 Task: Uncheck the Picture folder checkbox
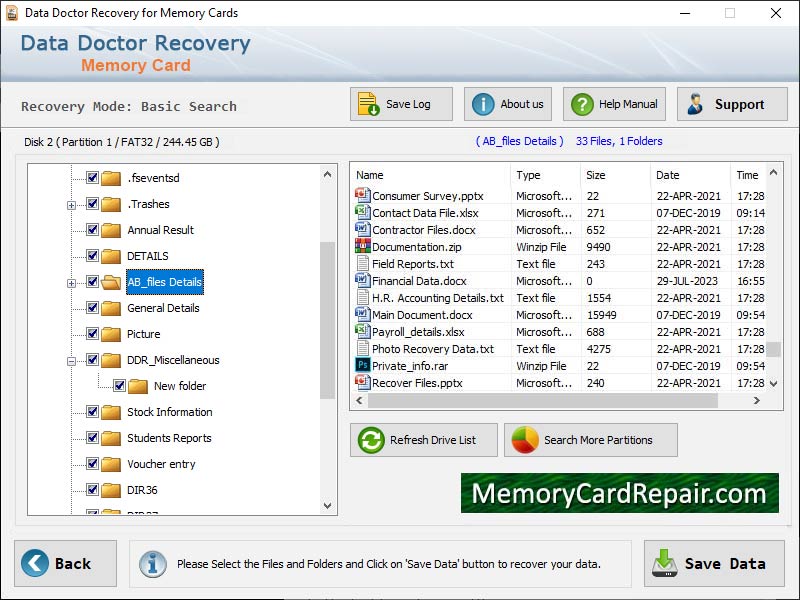tap(91, 334)
